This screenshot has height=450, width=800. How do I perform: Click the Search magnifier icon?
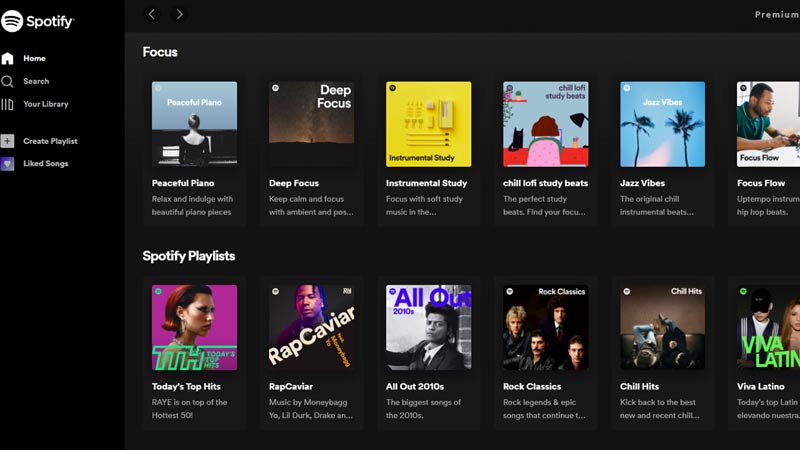point(7,81)
